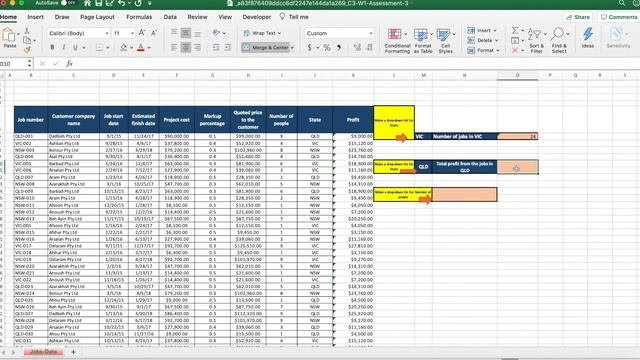Toggle Merge & Center
This screenshot has width=640, height=360.
pos(266,47)
